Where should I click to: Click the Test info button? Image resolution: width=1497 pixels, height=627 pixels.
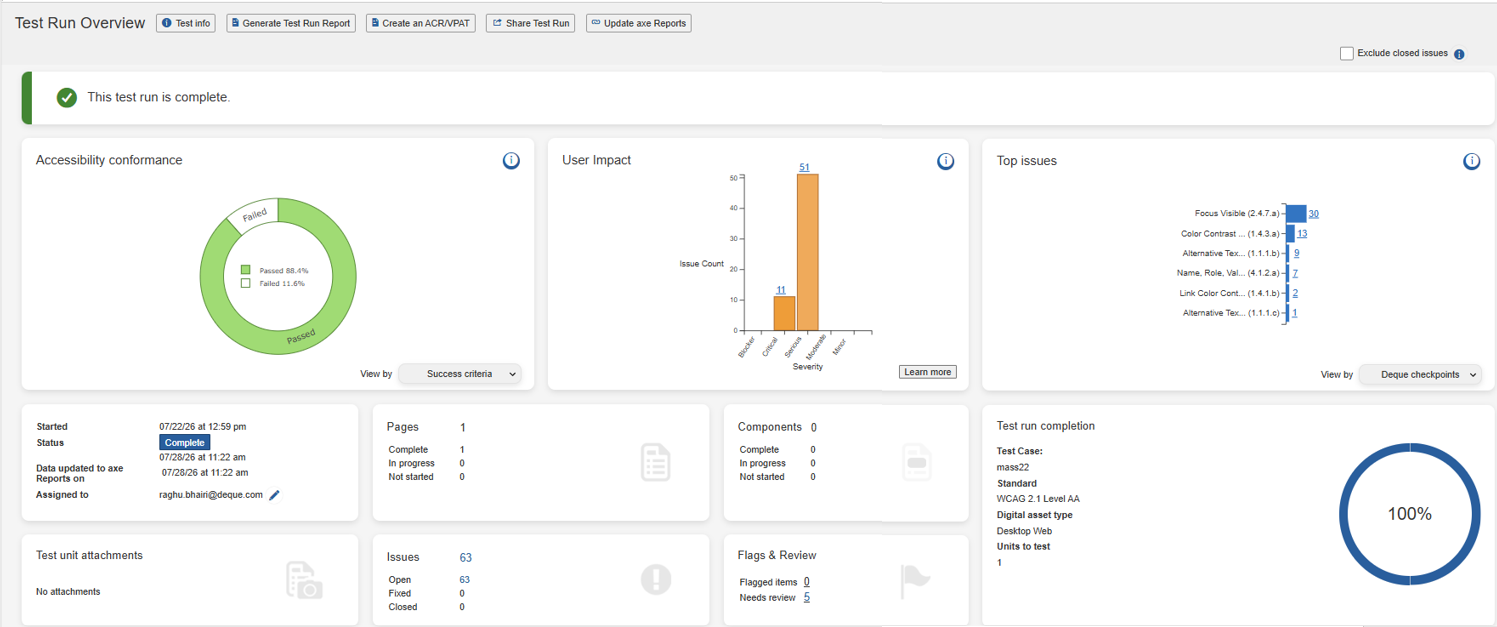point(186,23)
